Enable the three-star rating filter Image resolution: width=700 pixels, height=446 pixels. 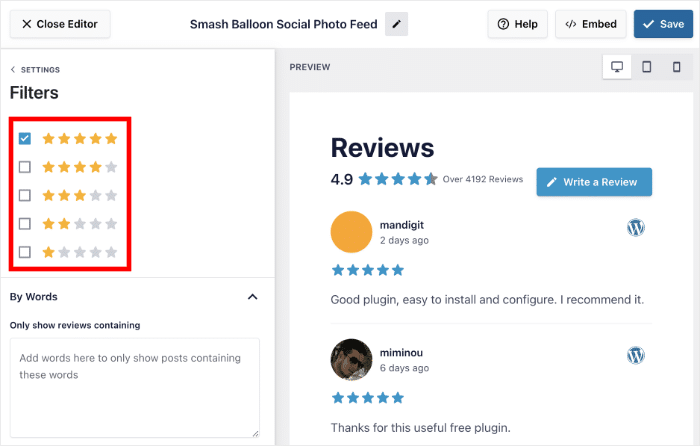coord(25,195)
